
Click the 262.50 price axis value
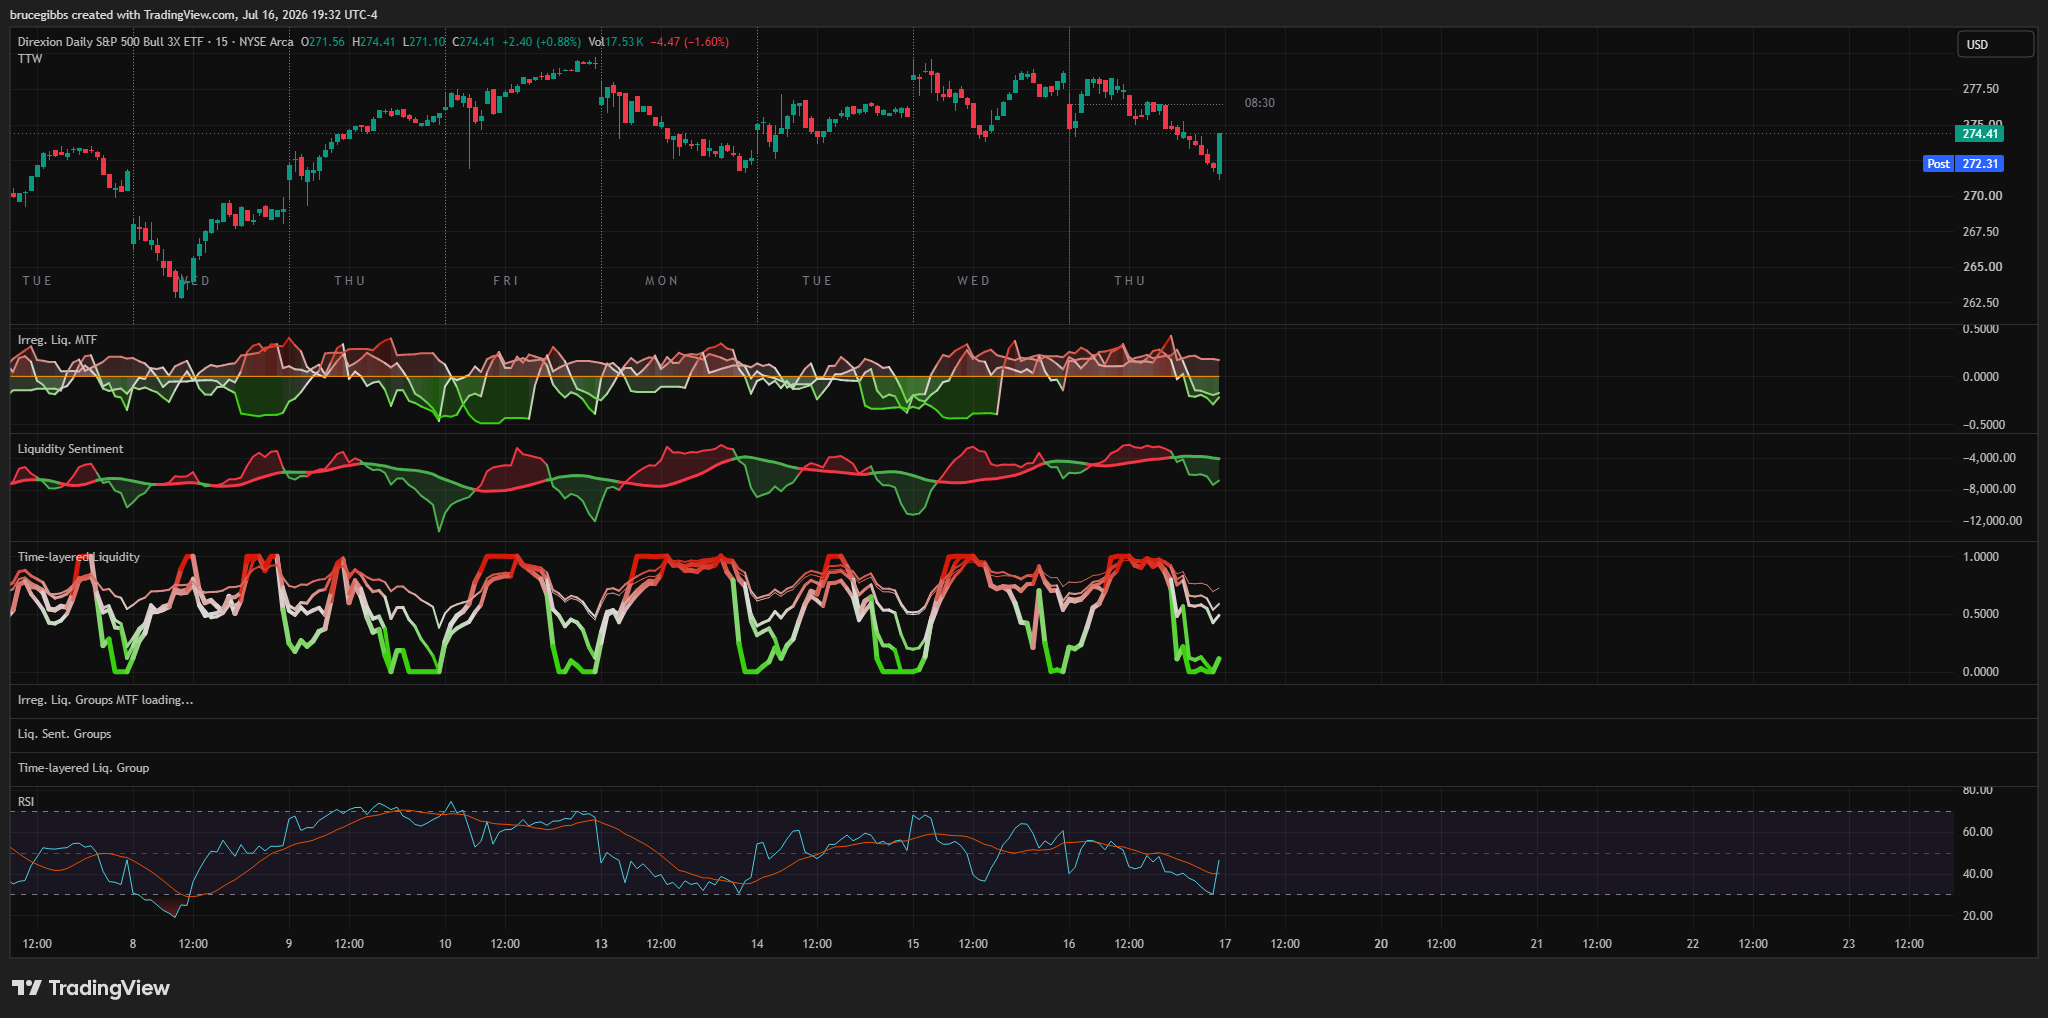(1981, 303)
